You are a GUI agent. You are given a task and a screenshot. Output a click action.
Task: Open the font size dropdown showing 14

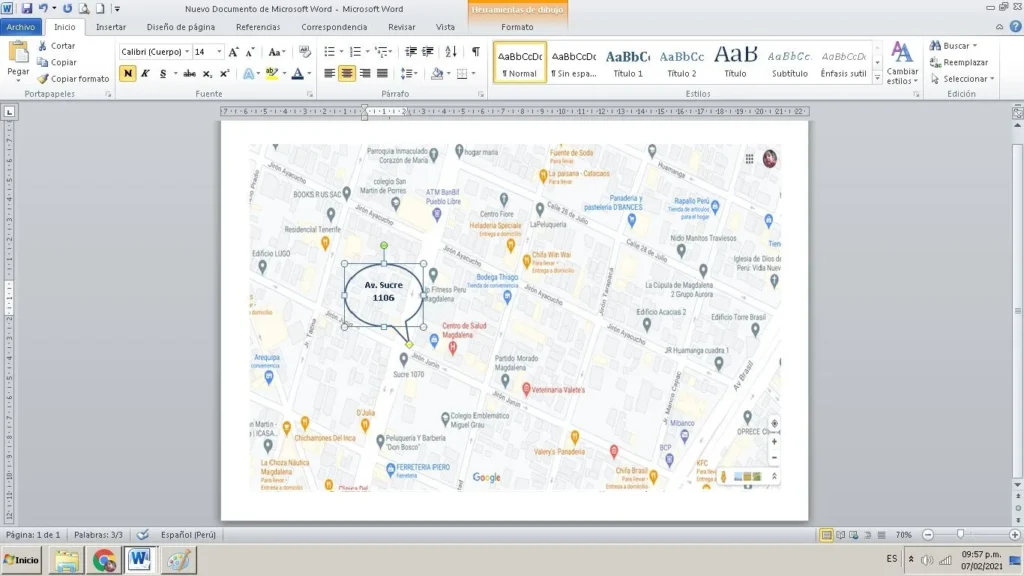point(219,52)
